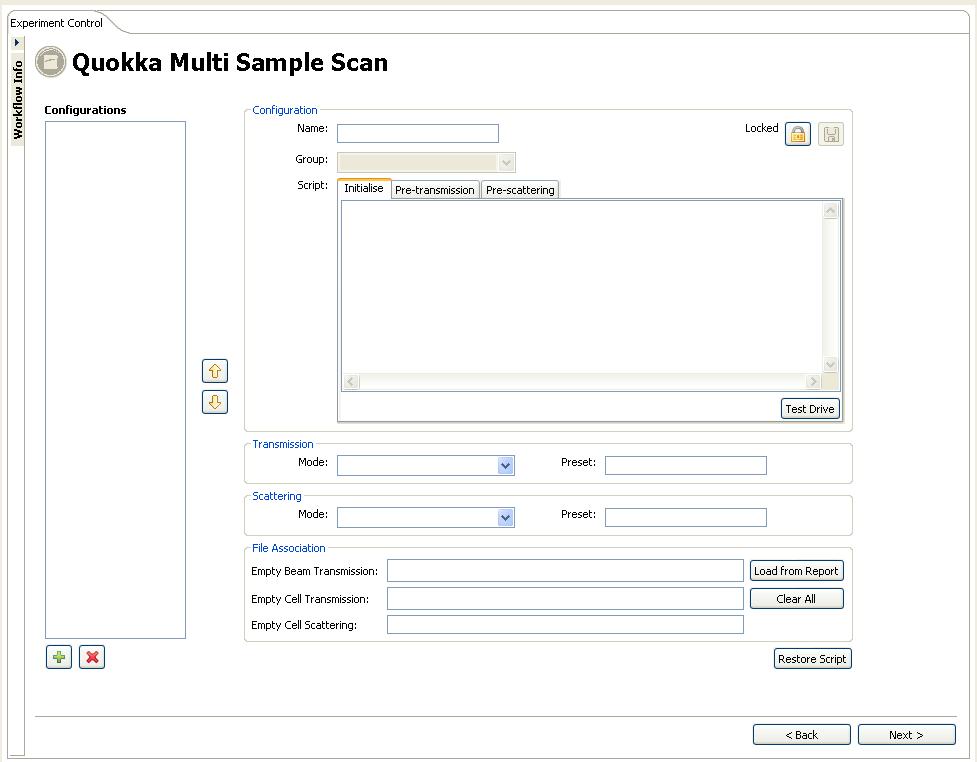Click the script area horizontal scrollbar
Viewport: 977px width, 762px height.
(x=582, y=382)
